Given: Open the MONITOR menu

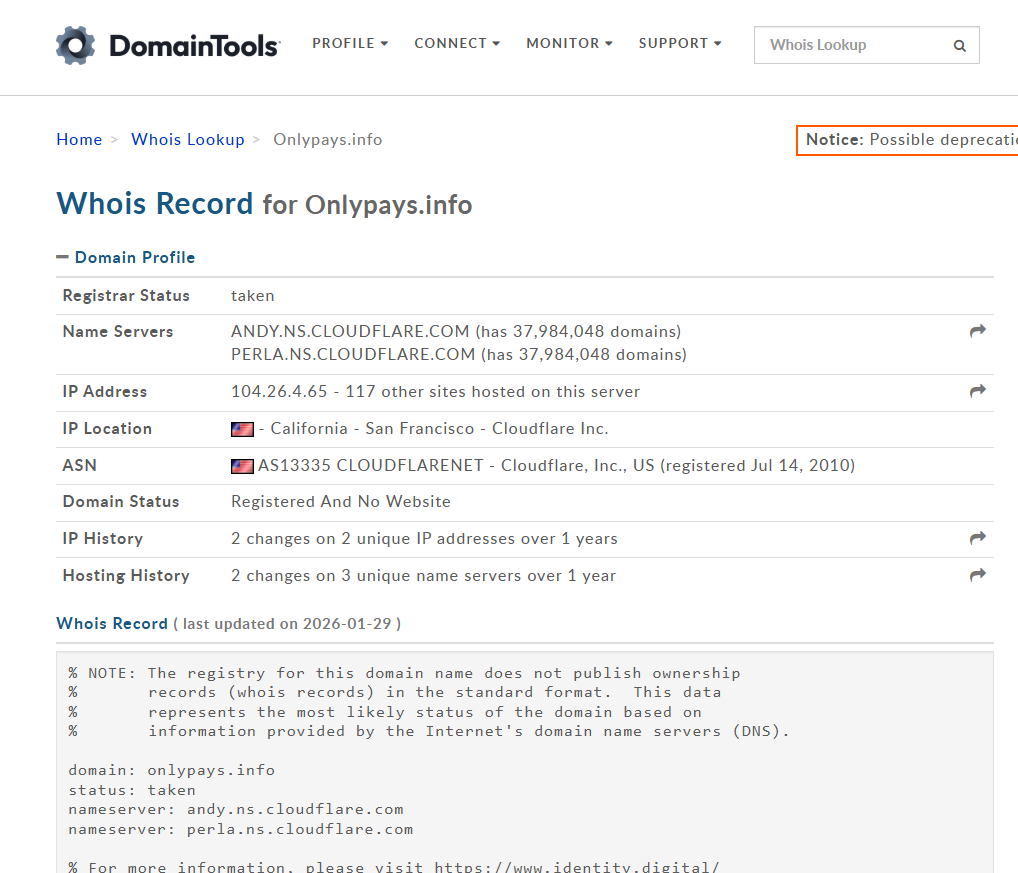Looking at the screenshot, I should (x=569, y=44).
